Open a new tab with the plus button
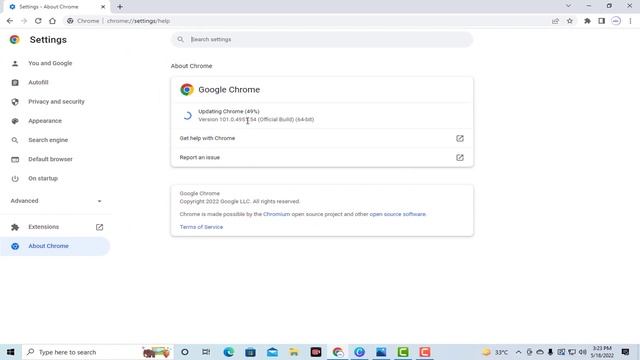The image size is (640, 360). pos(120,7)
